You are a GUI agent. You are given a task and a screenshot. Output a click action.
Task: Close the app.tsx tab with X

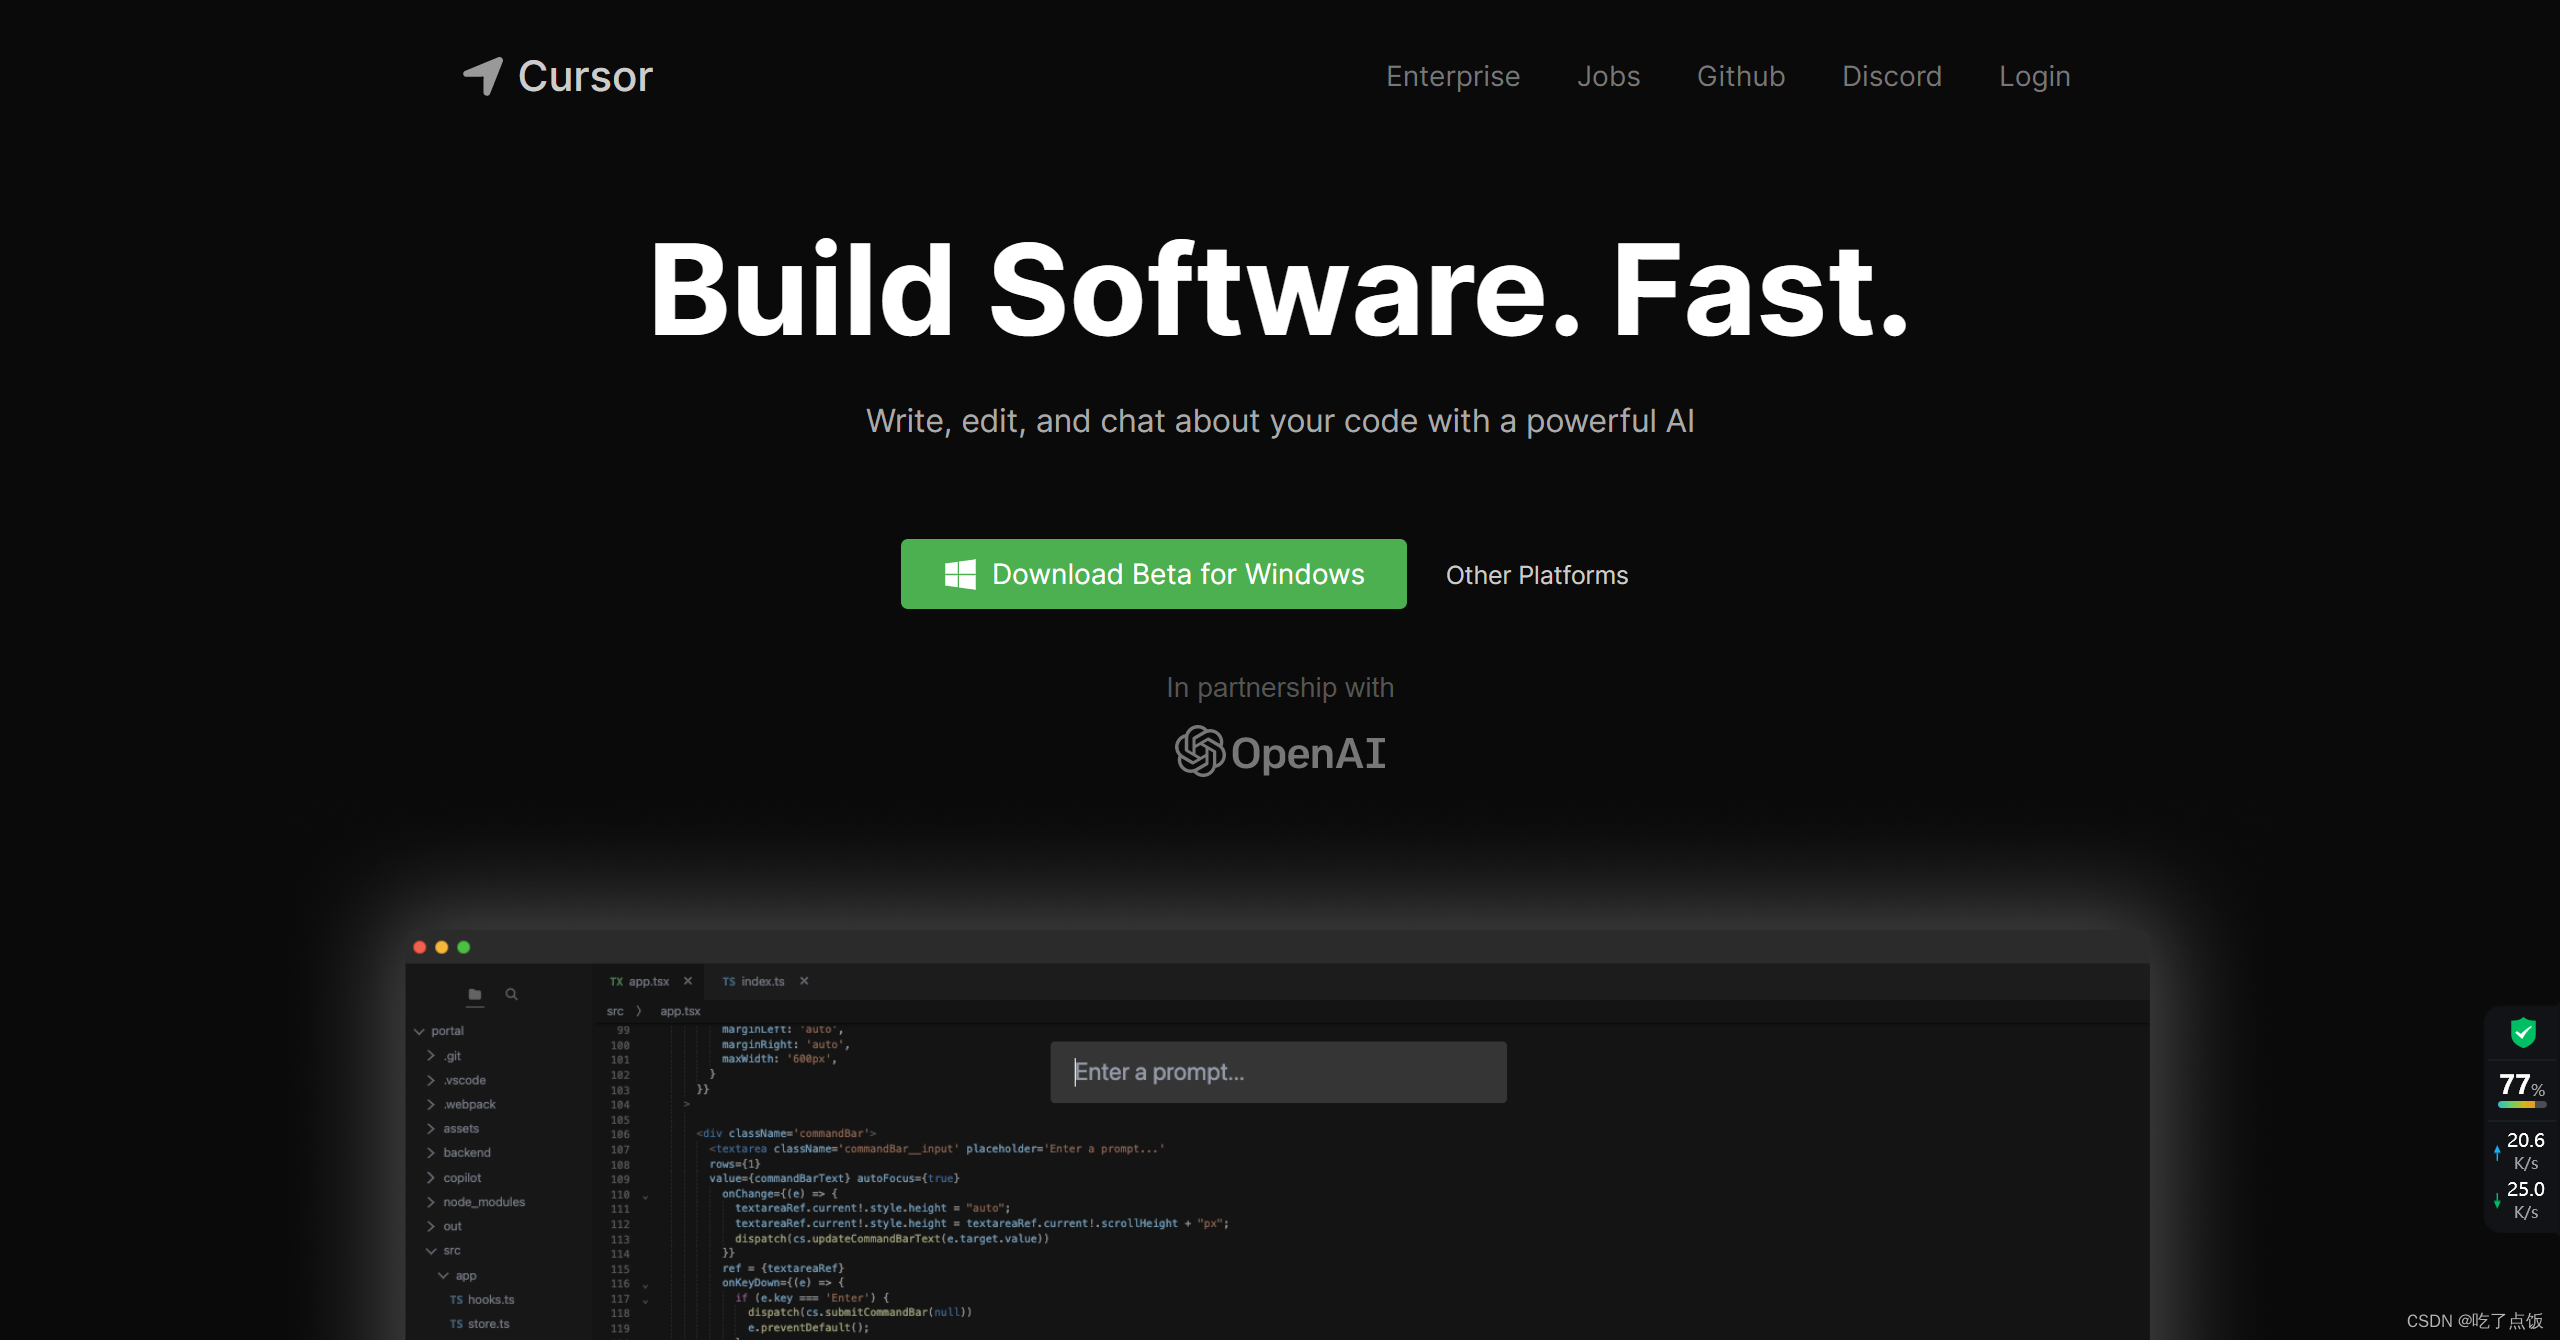(x=688, y=981)
